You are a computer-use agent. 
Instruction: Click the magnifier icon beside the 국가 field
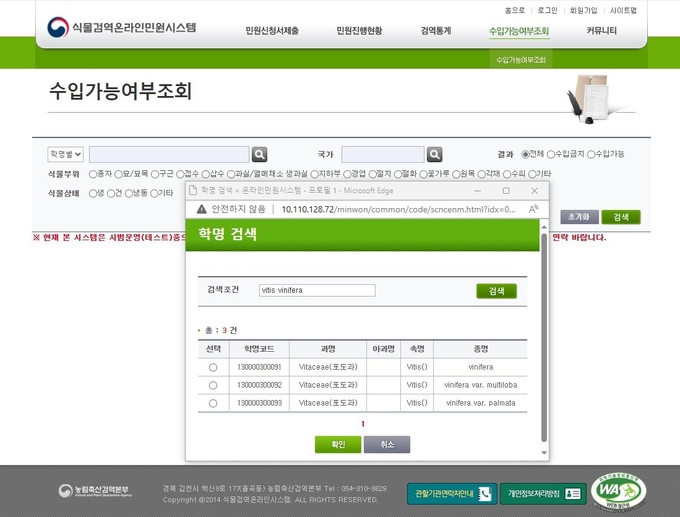[434, 154]
